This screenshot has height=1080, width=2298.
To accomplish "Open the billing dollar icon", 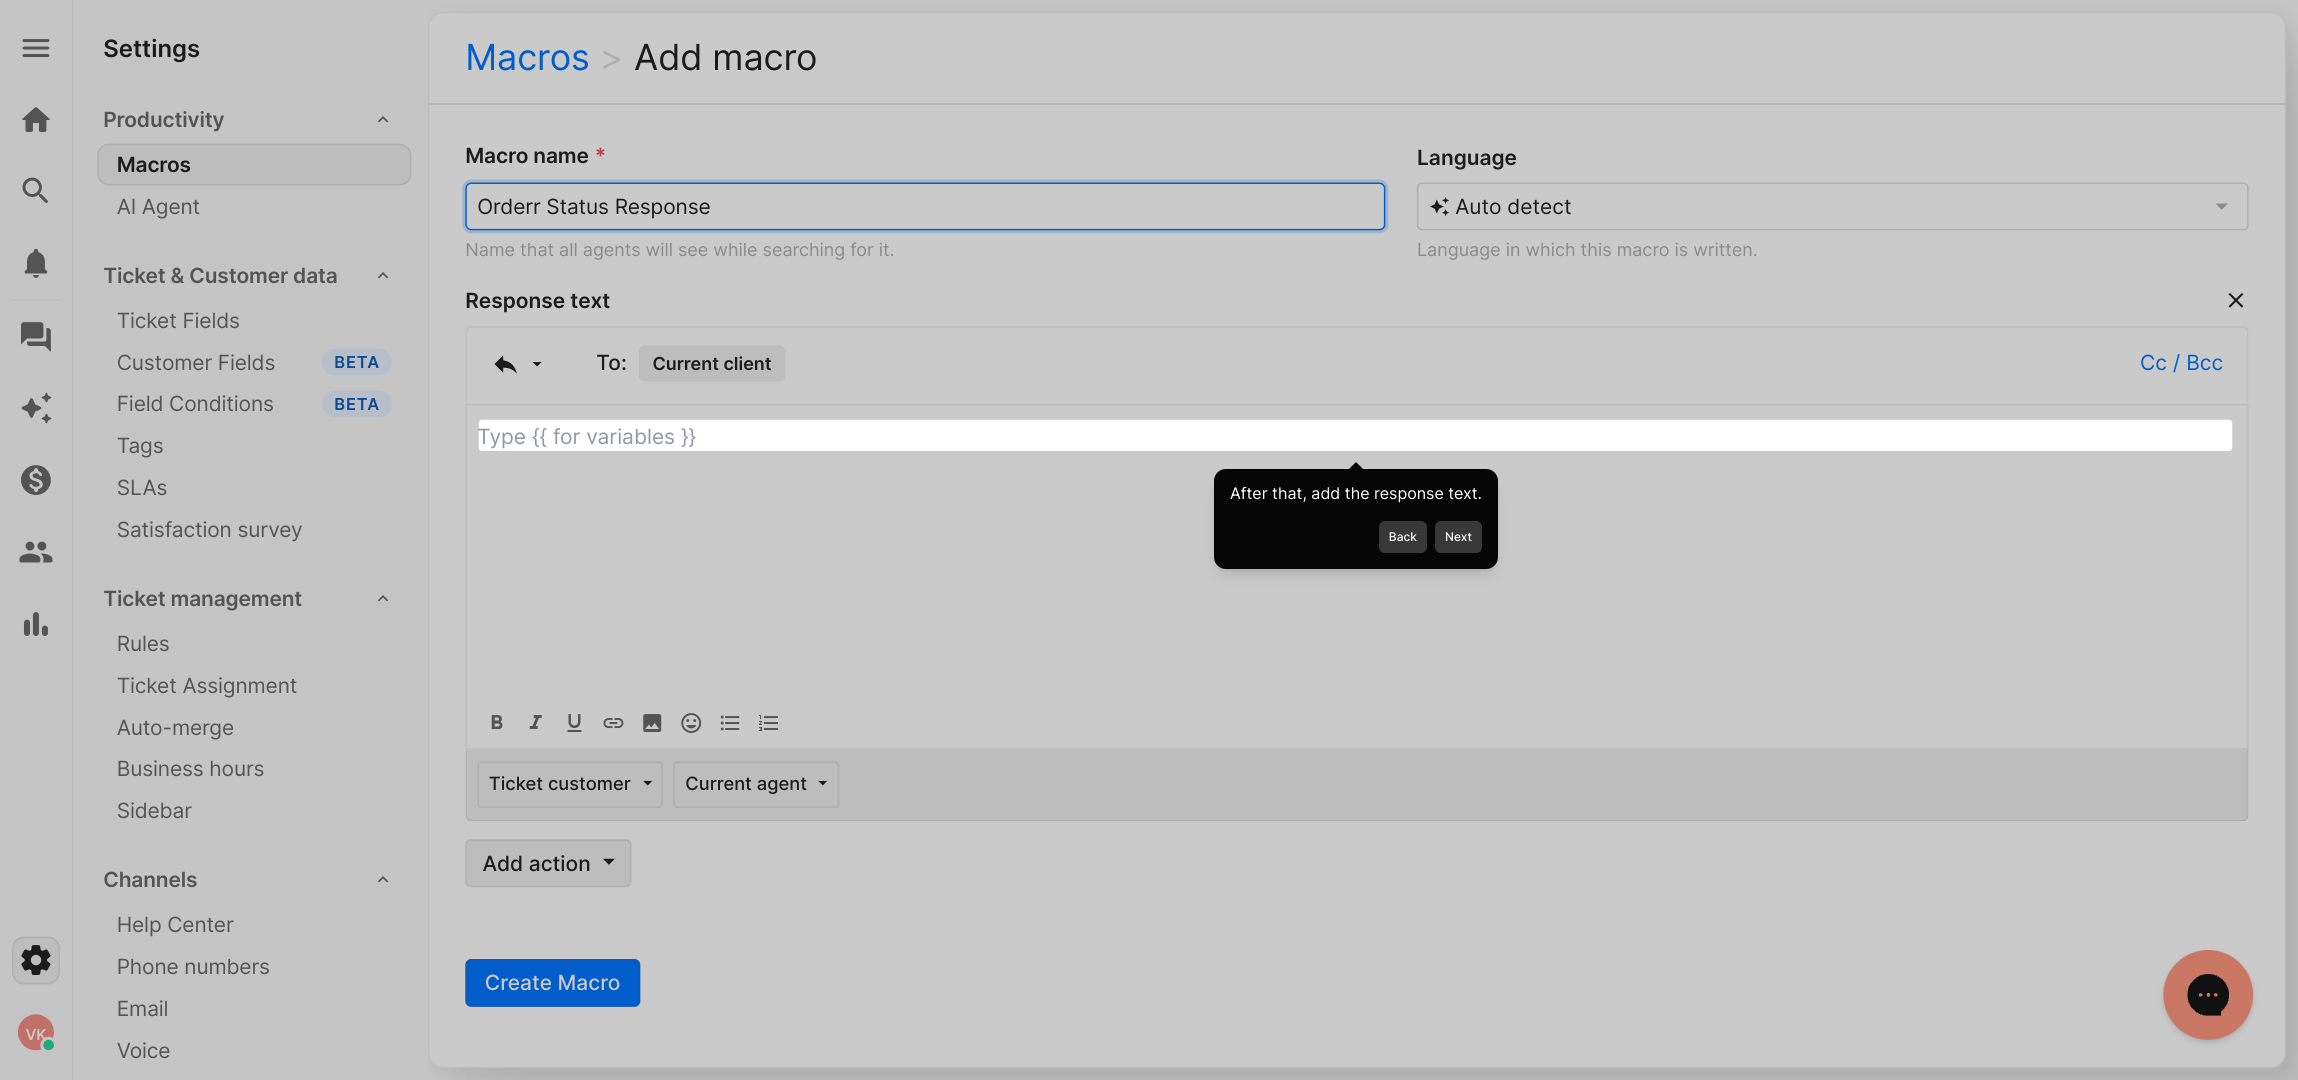I will [36, 480].
